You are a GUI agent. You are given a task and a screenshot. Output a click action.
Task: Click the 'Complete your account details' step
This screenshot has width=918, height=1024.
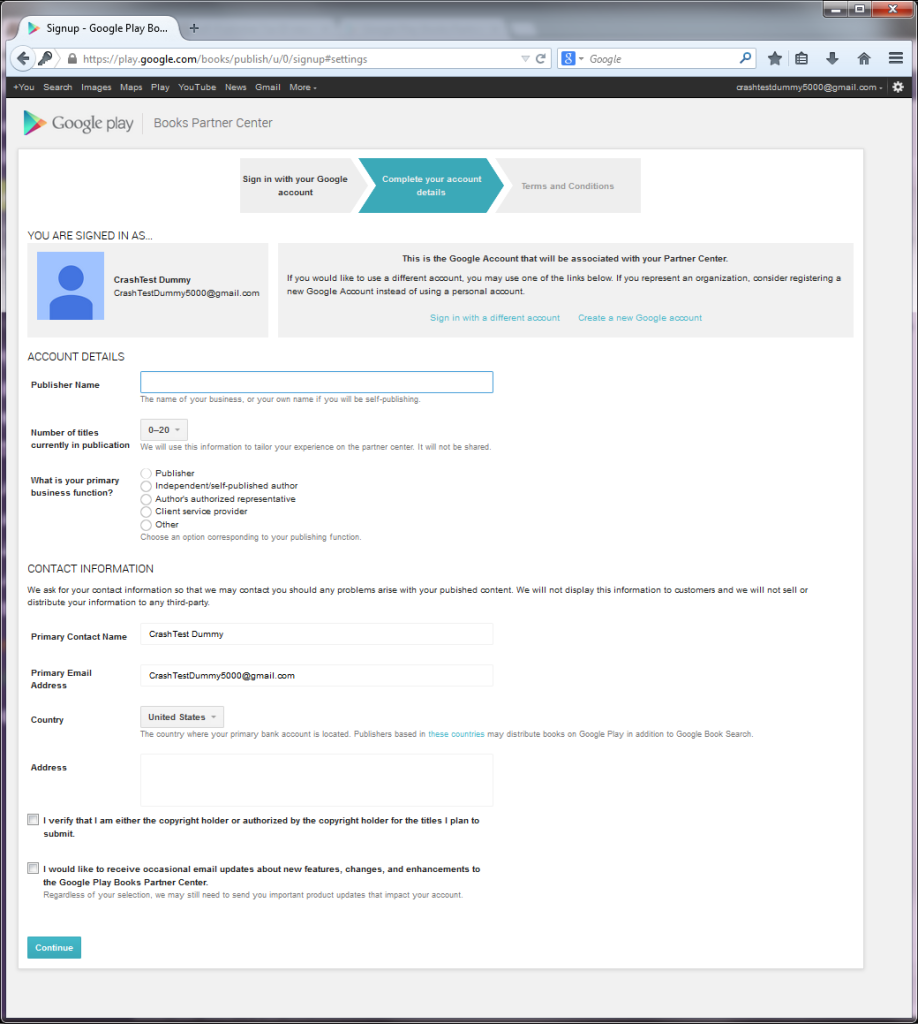(431, 185)
